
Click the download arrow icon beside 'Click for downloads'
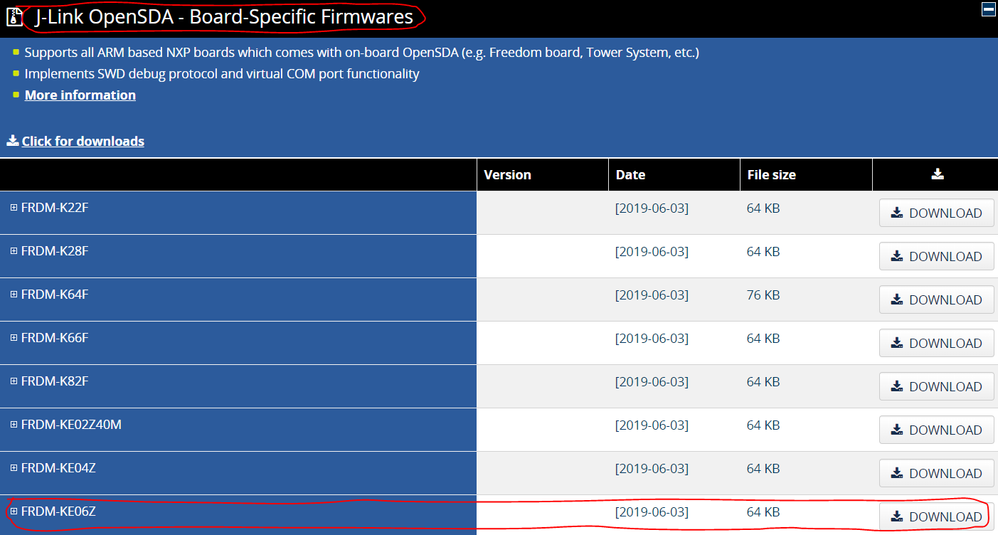pos(13,141)
